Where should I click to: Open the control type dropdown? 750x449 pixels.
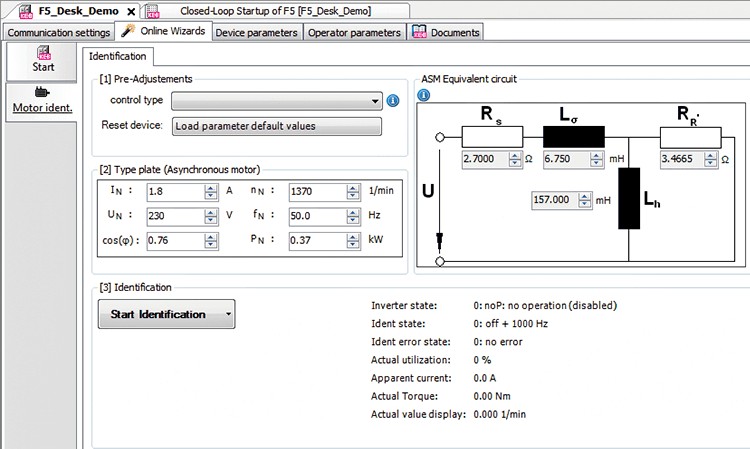[x=376, y=101]
